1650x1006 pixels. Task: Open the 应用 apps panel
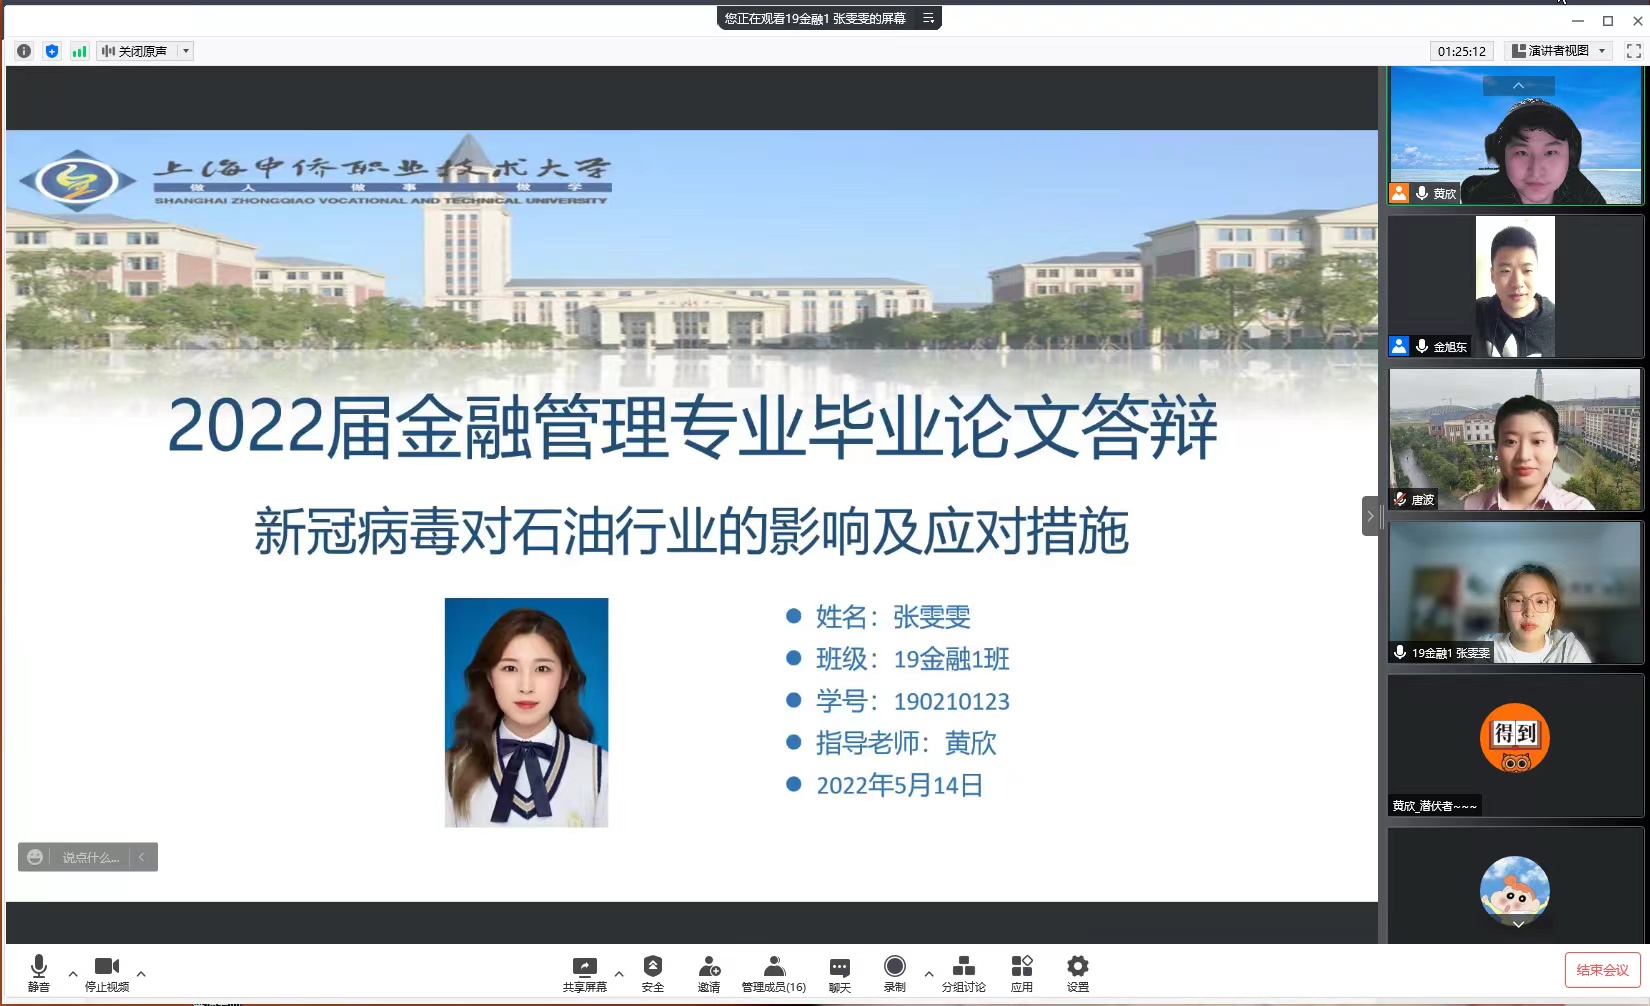[x=1021, y=973]
